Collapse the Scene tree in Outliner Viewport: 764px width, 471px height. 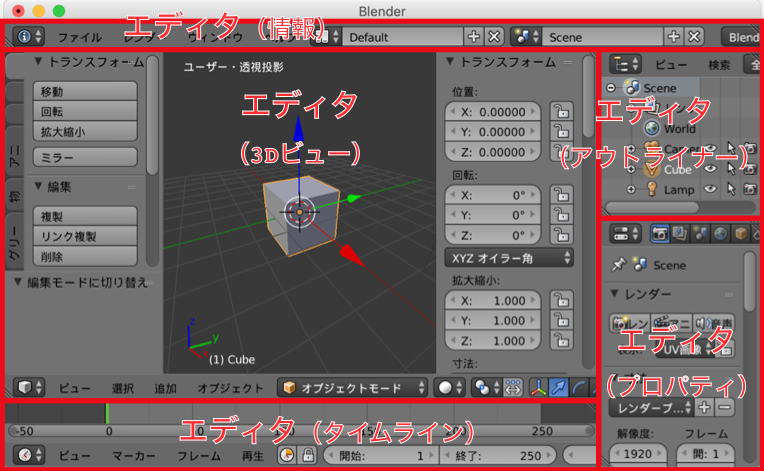pyautogui.click(x=611, y=88)
